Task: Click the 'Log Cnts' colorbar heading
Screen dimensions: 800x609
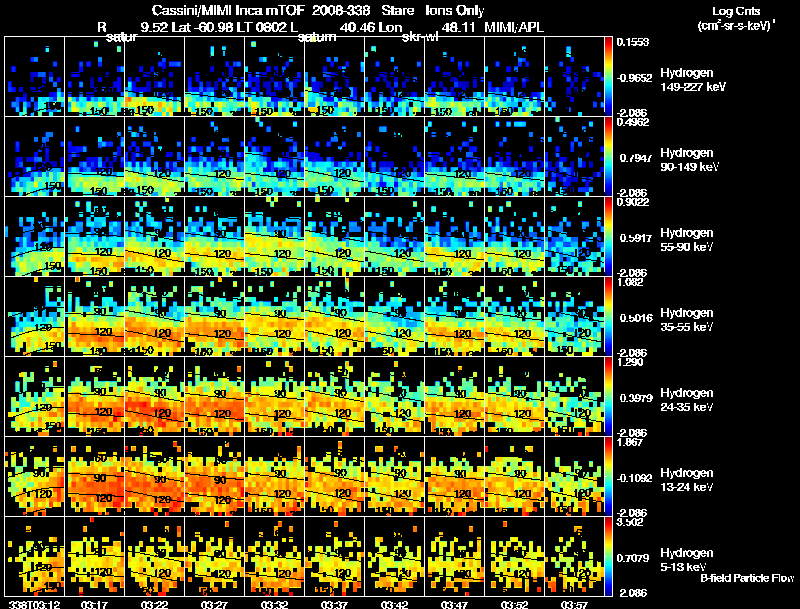Action: 736,11
